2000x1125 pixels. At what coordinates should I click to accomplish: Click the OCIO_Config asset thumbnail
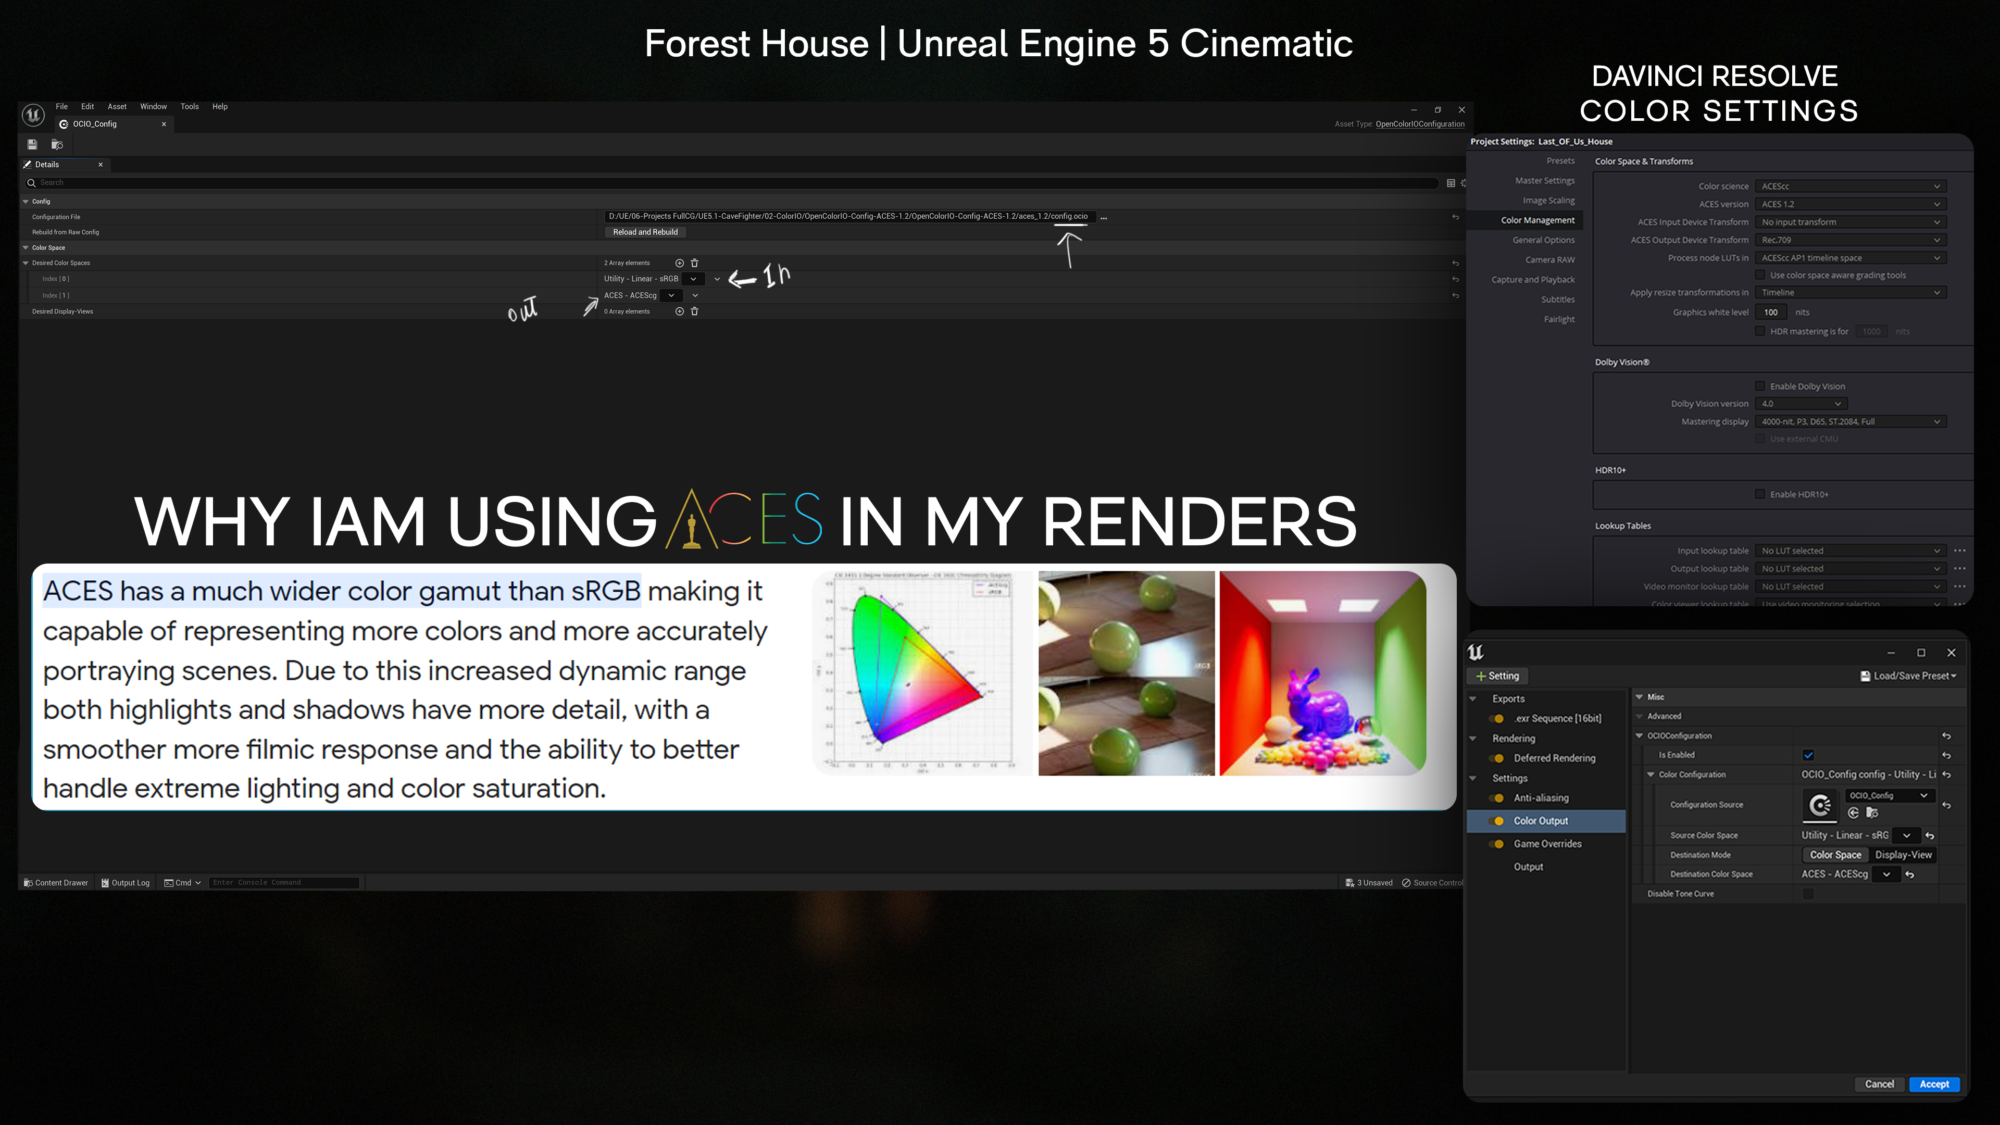click(x=1820, y=804)
